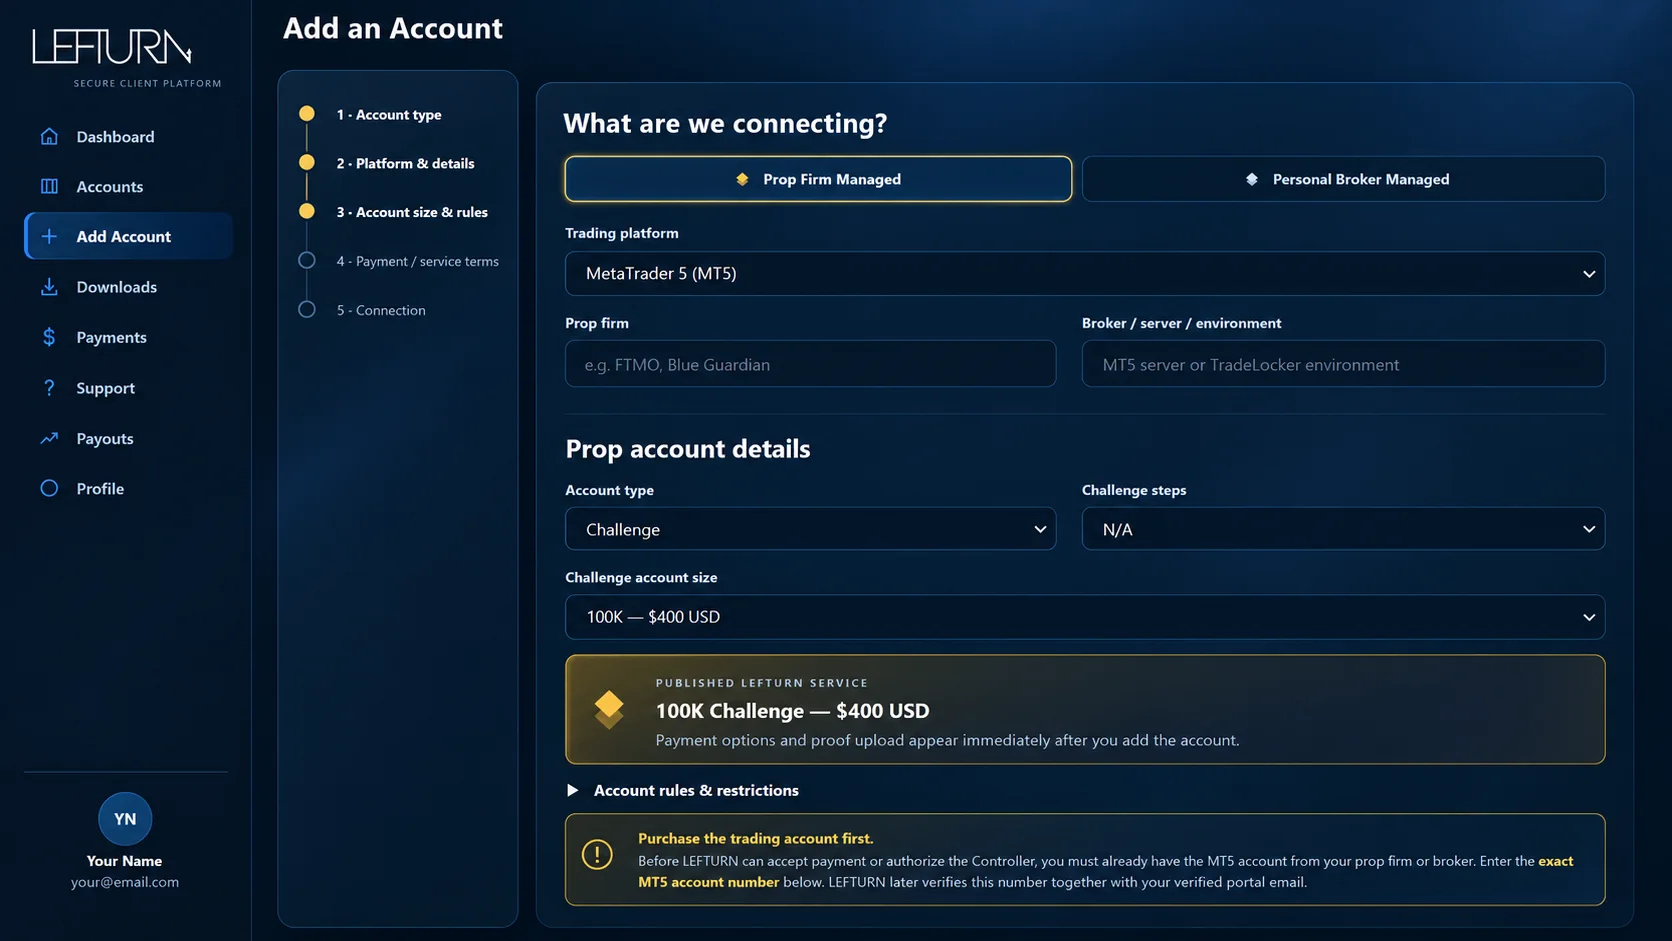Open the Challenge steps N/A dropdown
1672x941 pixels.
pos(1343,529)
